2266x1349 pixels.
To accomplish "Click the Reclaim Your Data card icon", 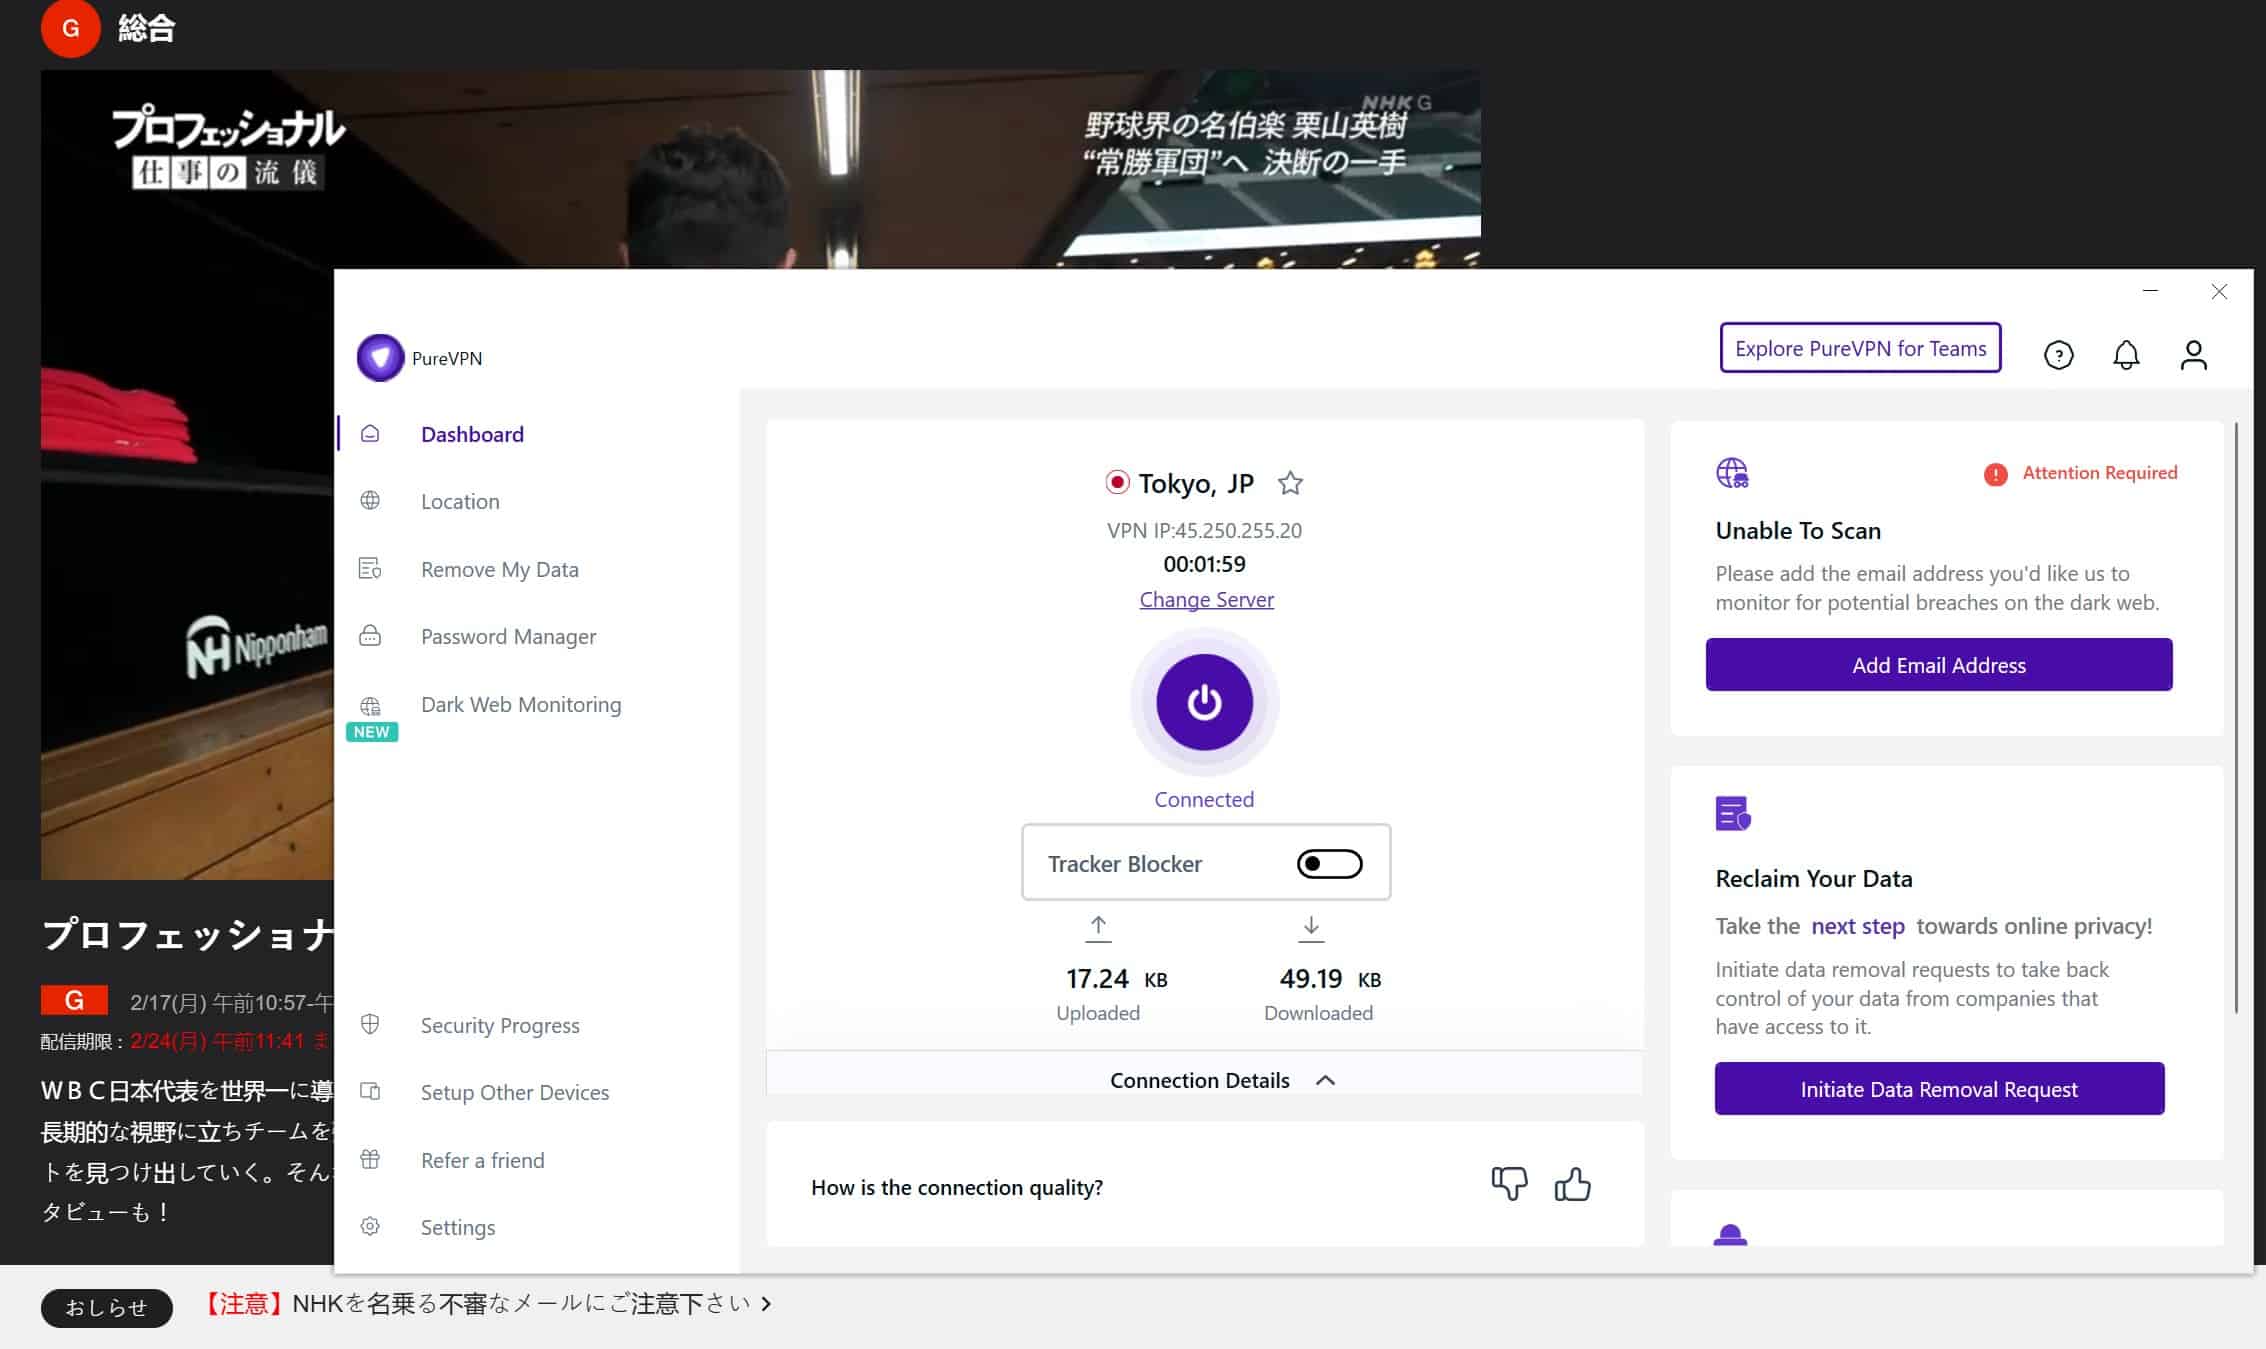I will pyautogui.click(x=1732, y=813).
